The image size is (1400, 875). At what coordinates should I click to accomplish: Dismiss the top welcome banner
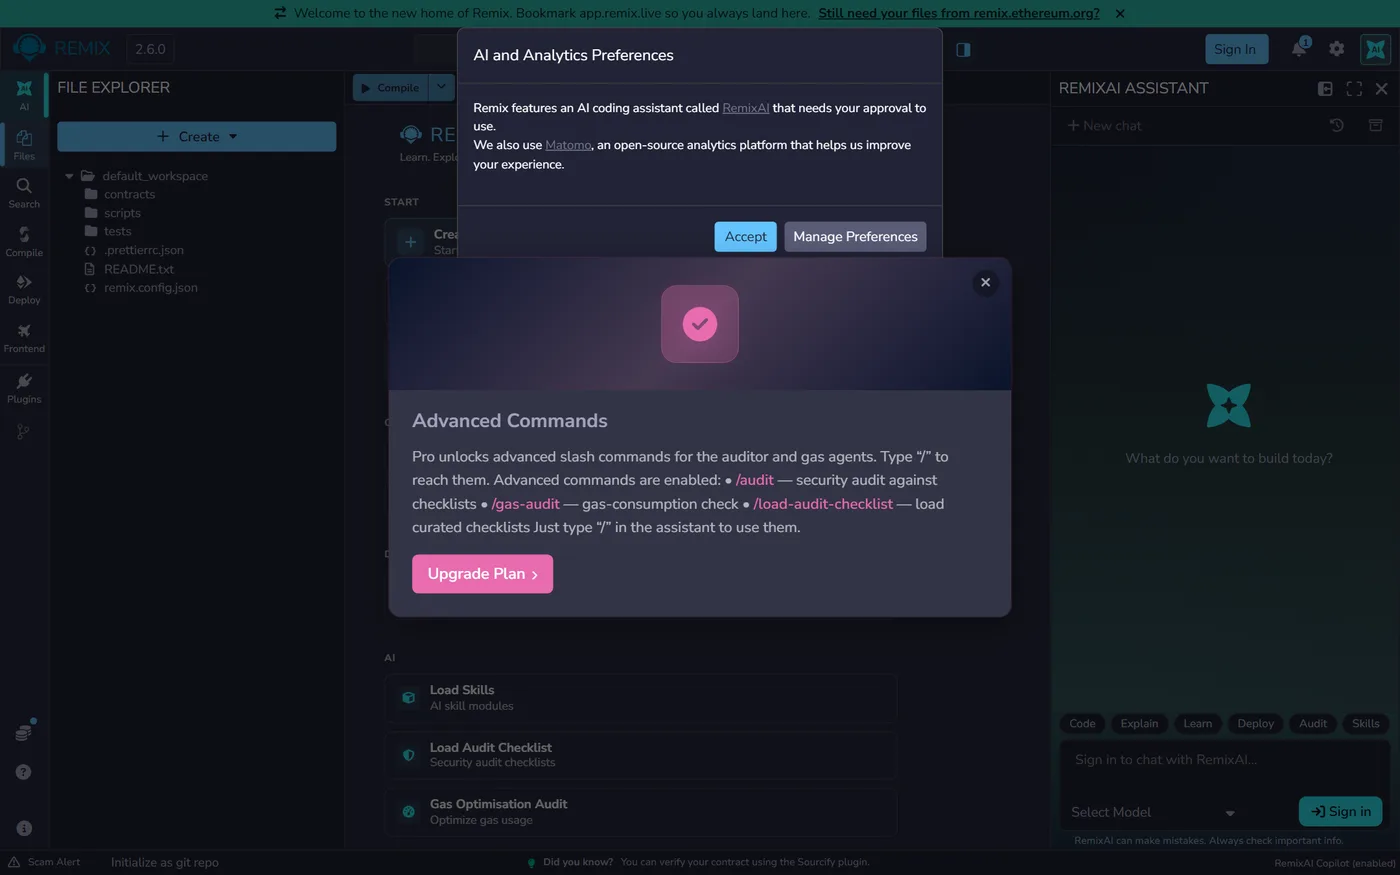click(x=1120, y=13)
